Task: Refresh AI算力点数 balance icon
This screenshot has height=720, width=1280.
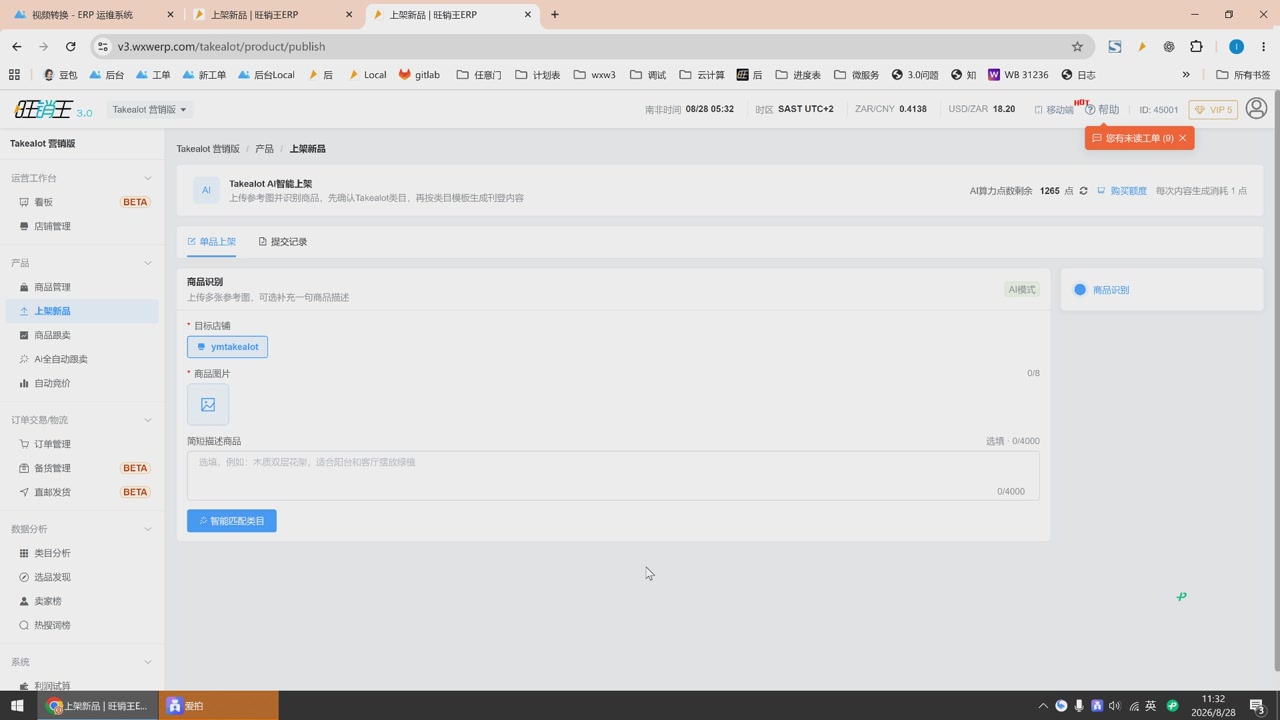Action: click(1083, 191)
